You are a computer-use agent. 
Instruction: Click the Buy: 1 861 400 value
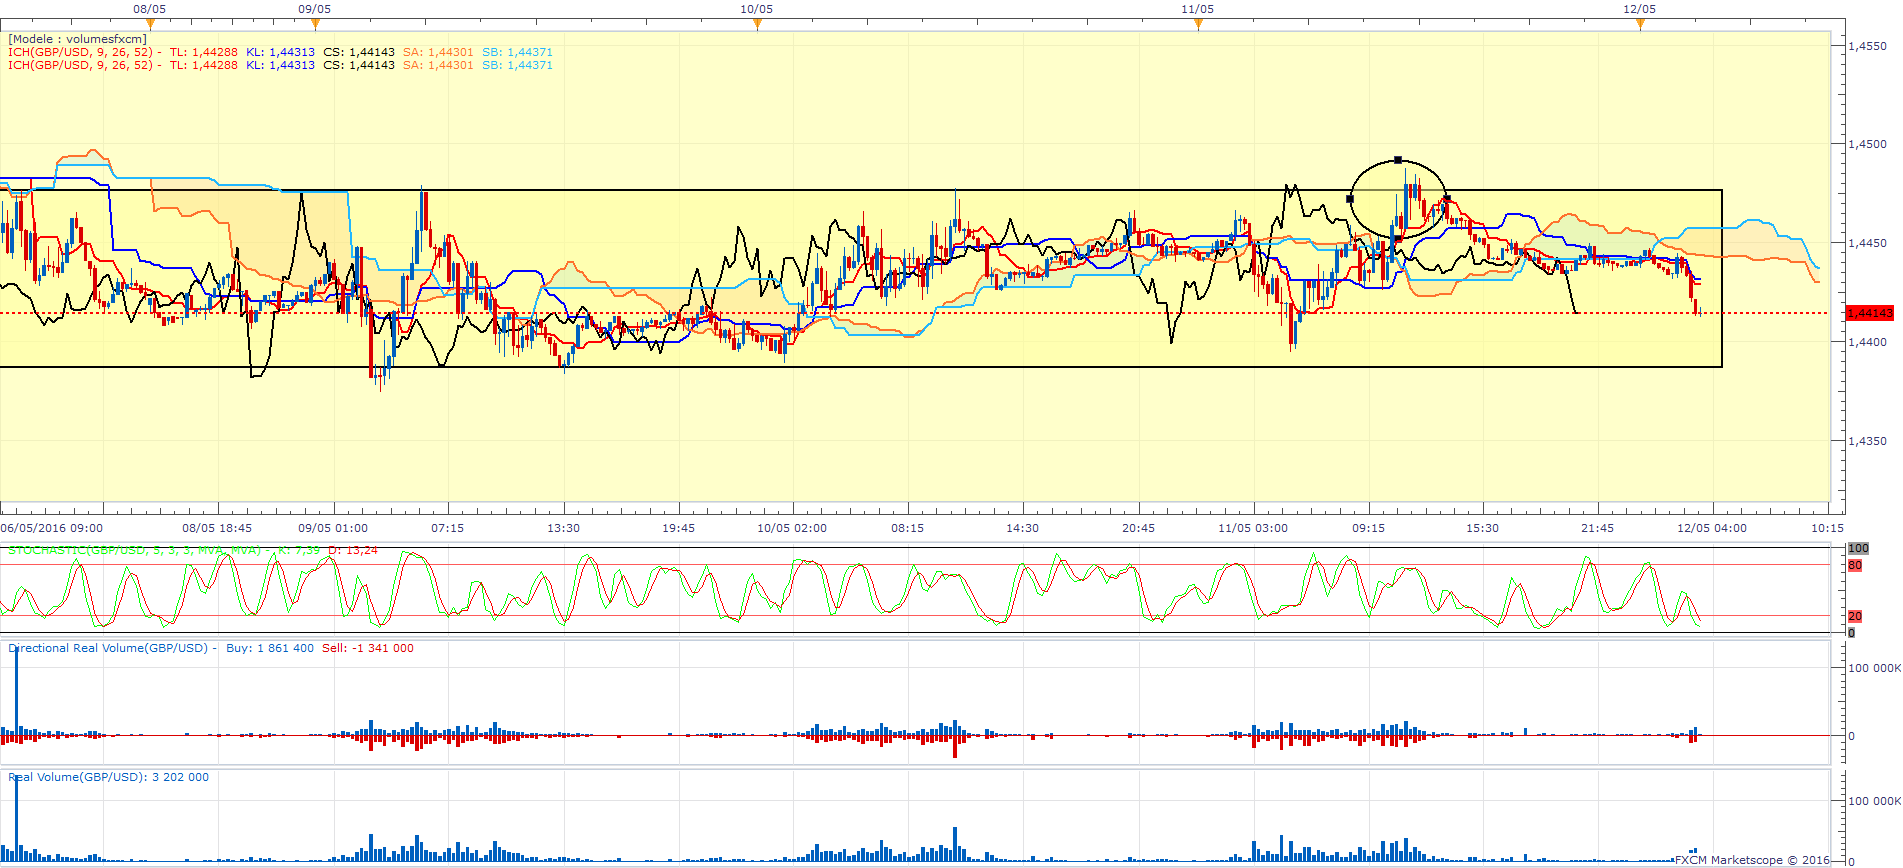[270, 648]
